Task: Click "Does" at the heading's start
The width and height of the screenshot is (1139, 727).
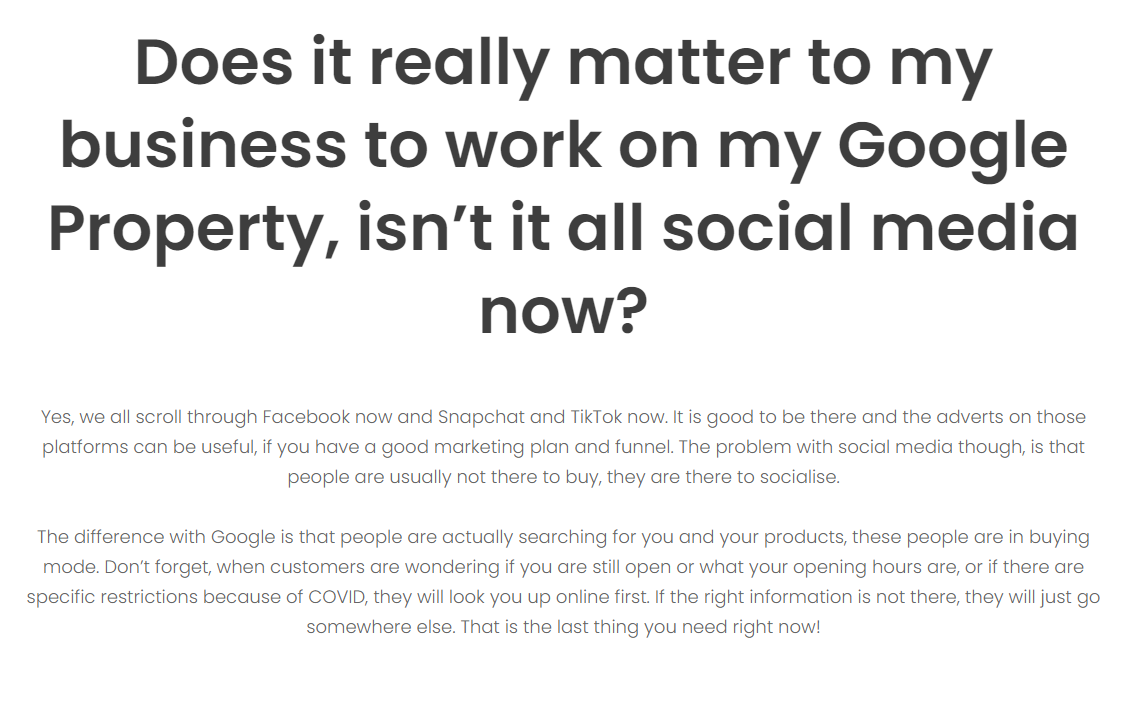Action: pos(214,62)
